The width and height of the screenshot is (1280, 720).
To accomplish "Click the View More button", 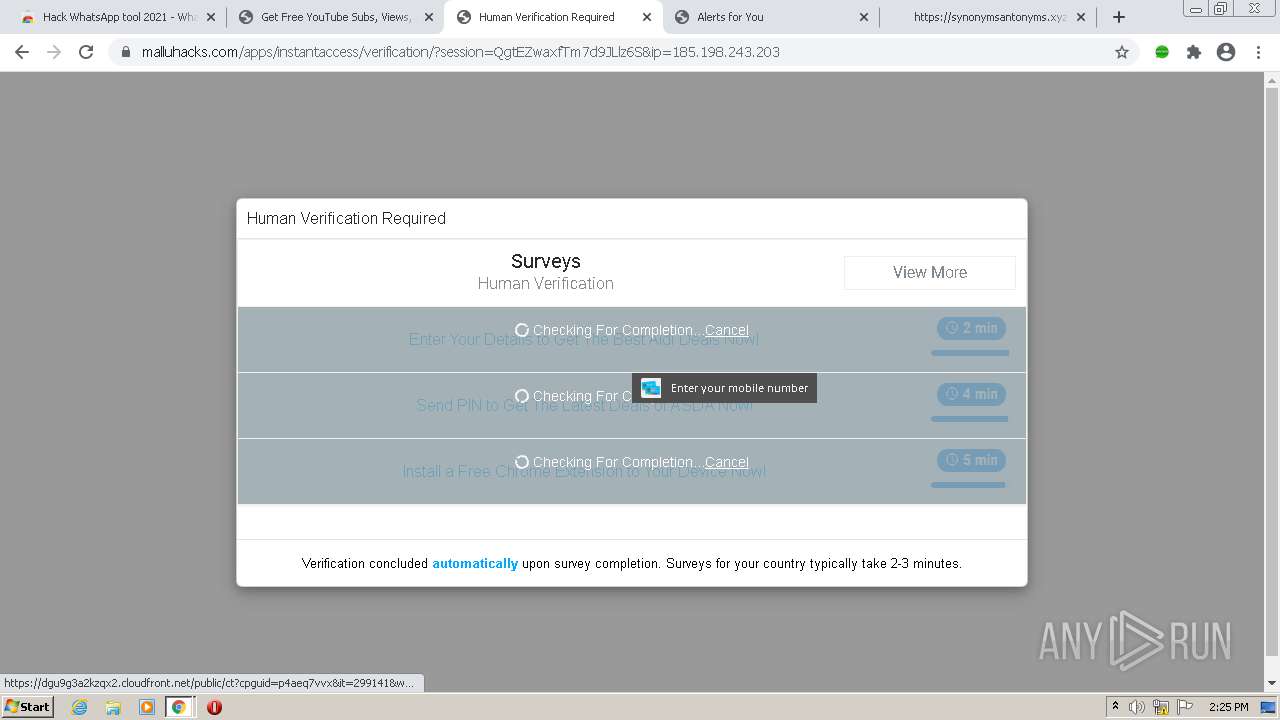I will pos(930,272).
